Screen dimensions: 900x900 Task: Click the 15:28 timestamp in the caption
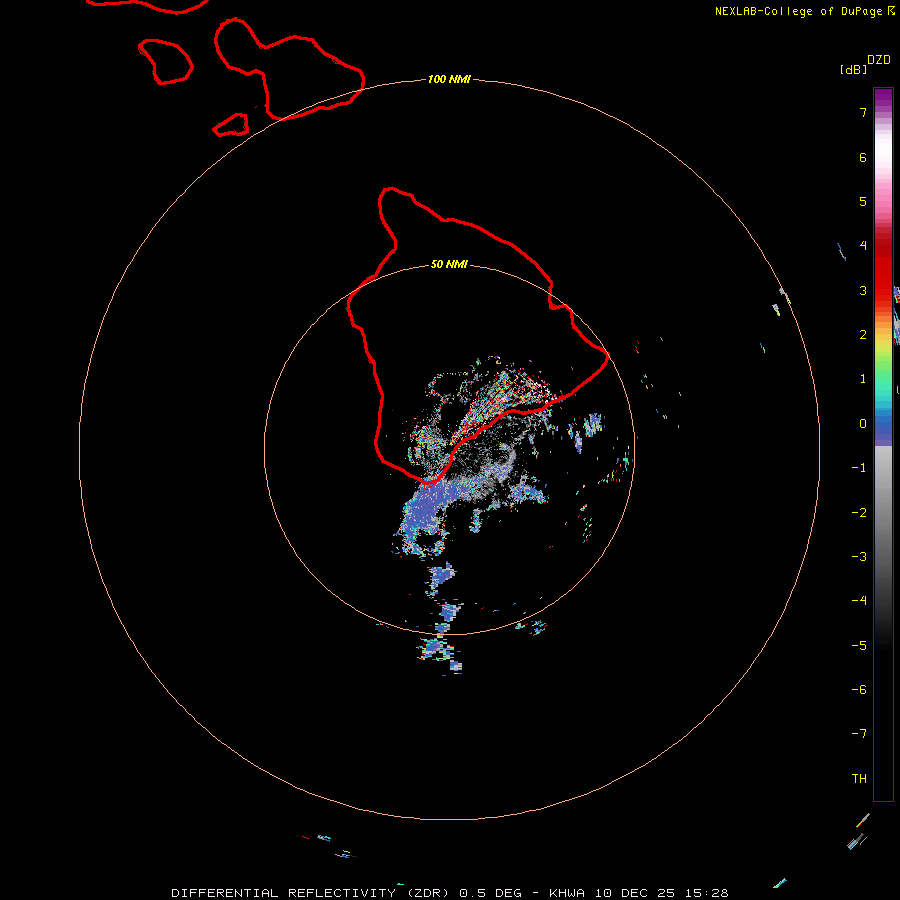point(707,893)
